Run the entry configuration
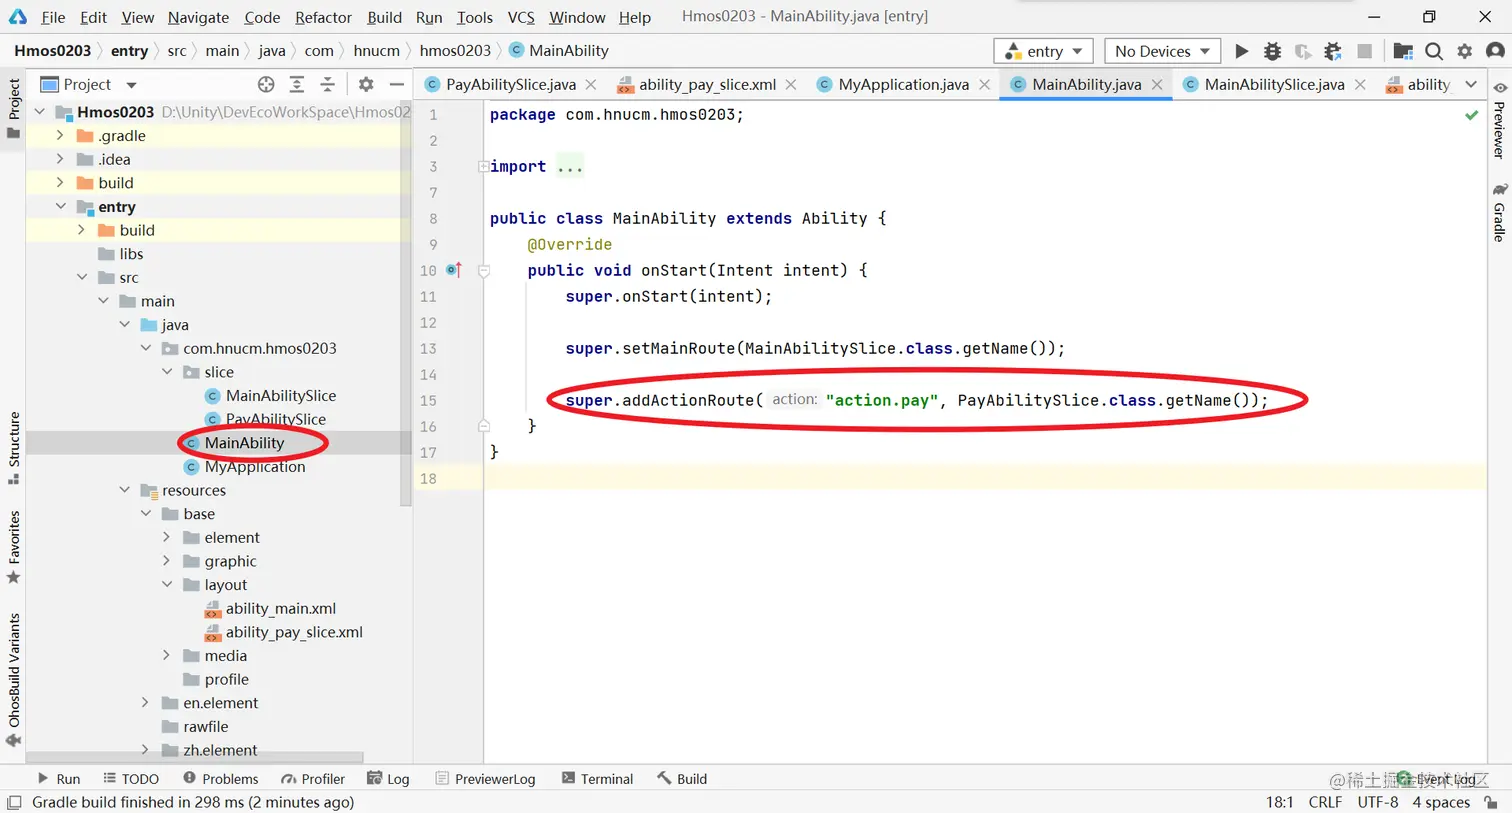1512x813 pixels. pyautogui.click(x=1241, y=51)
